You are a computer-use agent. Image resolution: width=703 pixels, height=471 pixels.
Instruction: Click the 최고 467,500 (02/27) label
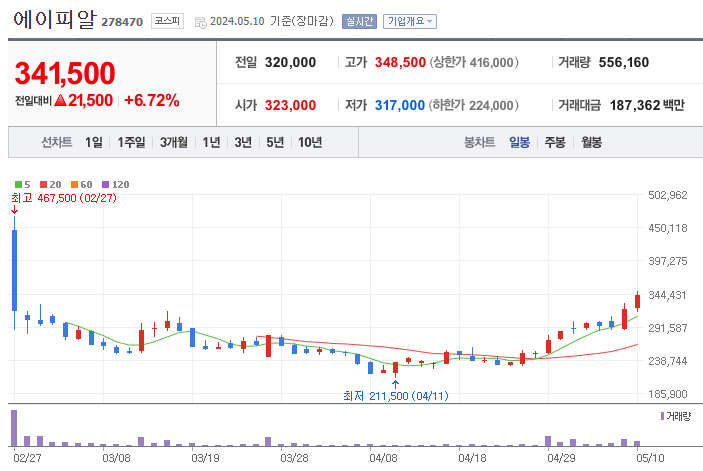click(64, 198)
